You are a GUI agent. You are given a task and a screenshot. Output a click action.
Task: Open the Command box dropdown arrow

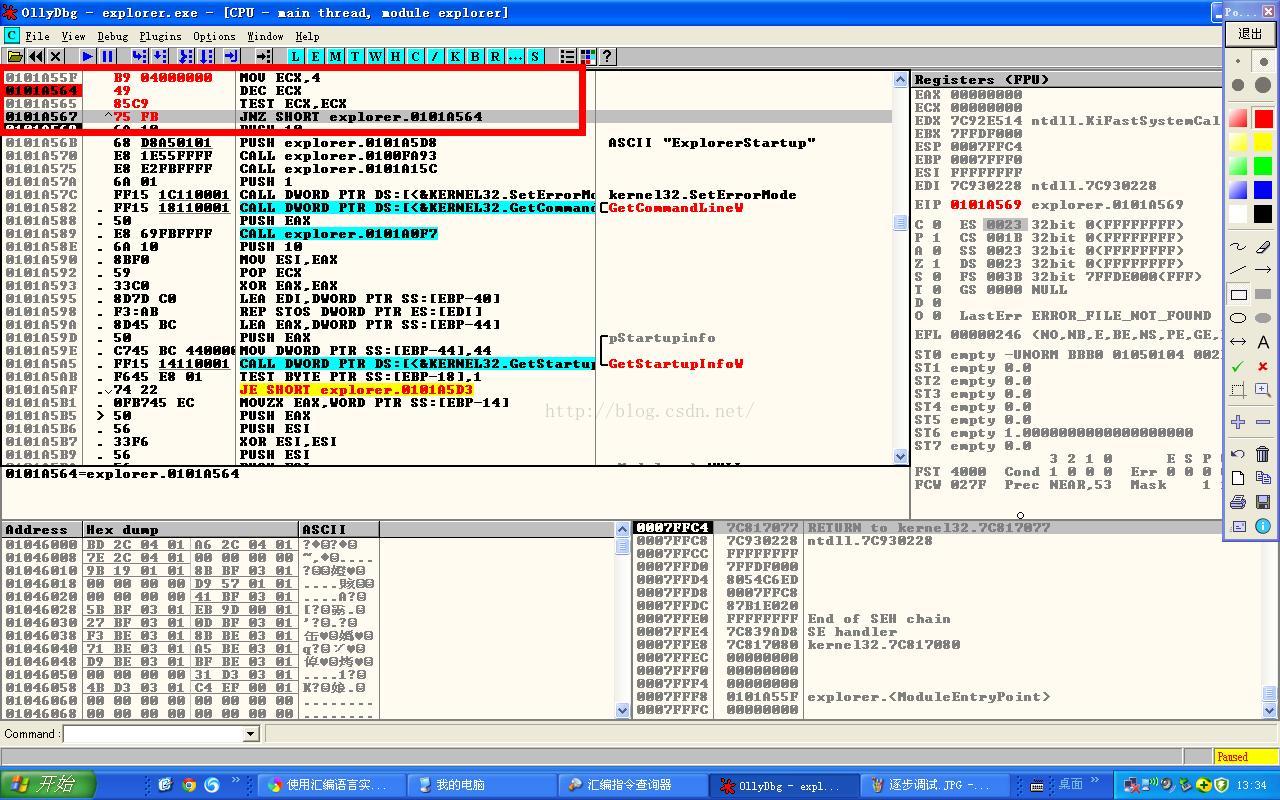(251, 734)
